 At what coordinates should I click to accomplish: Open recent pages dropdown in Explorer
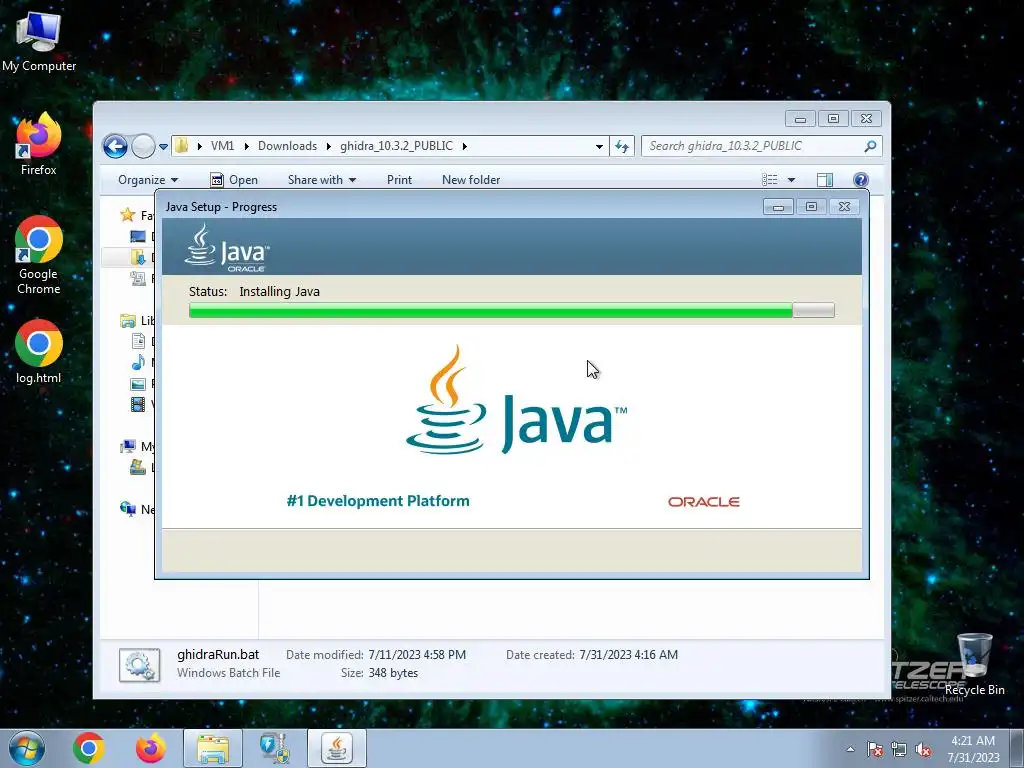point(163,146)
